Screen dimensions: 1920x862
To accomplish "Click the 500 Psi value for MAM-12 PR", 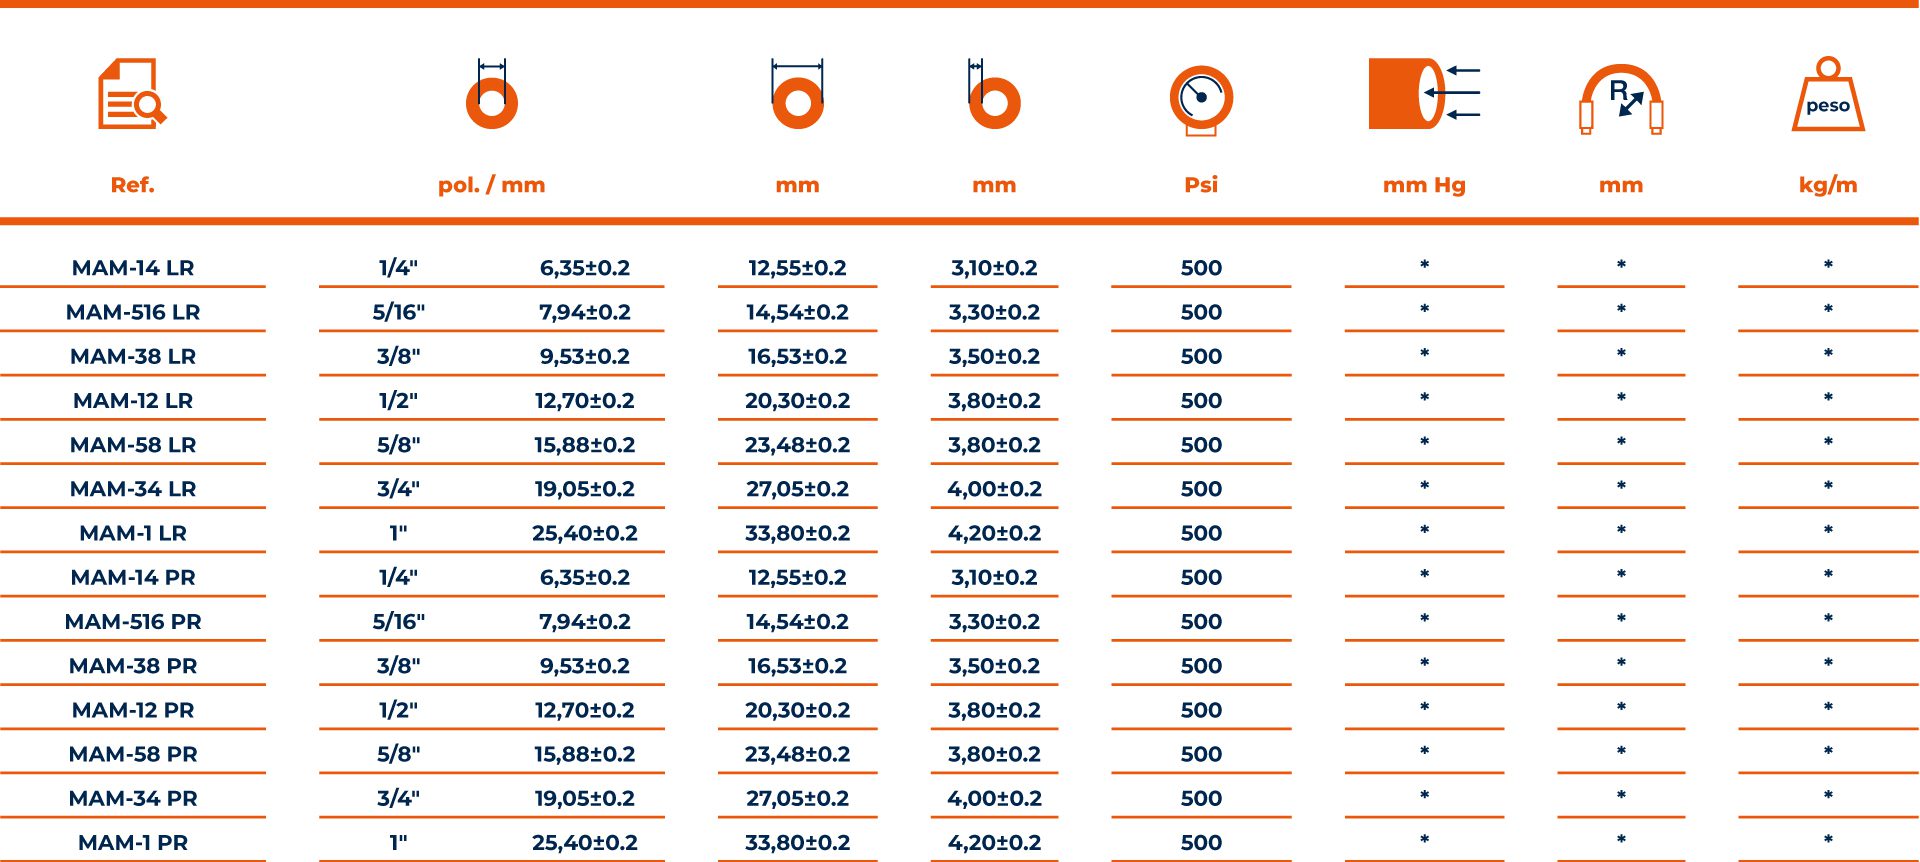I will [1201, 710].
